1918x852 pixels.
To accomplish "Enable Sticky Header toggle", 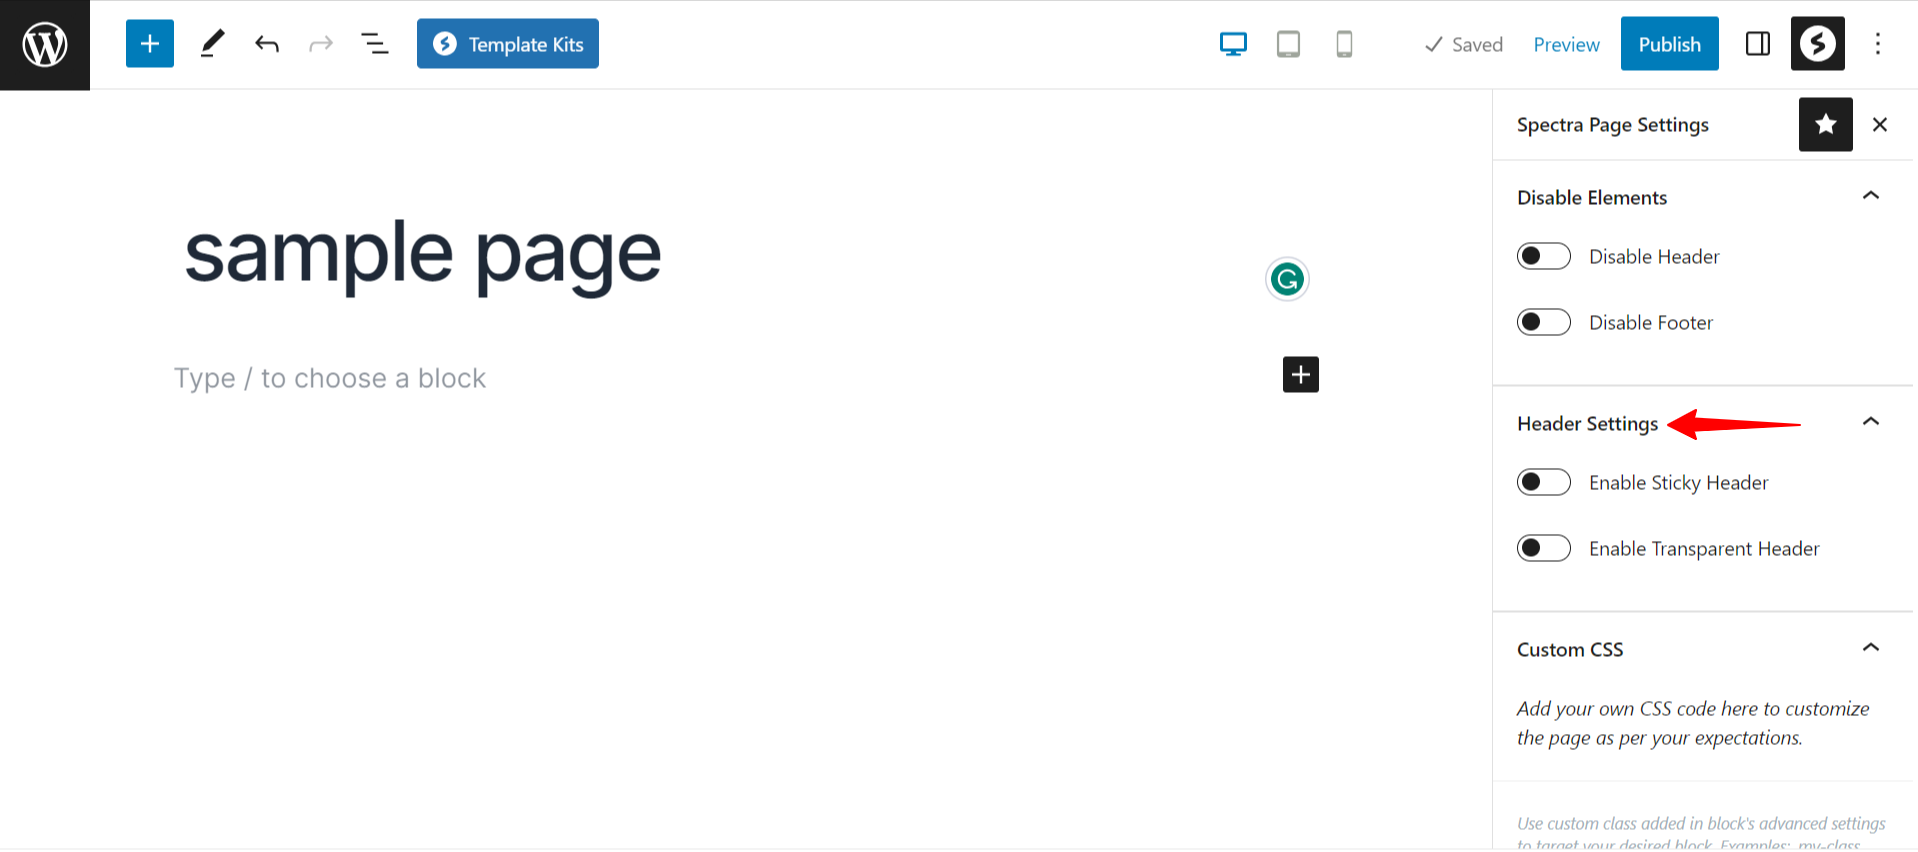I will click(x=1543, y=482).
